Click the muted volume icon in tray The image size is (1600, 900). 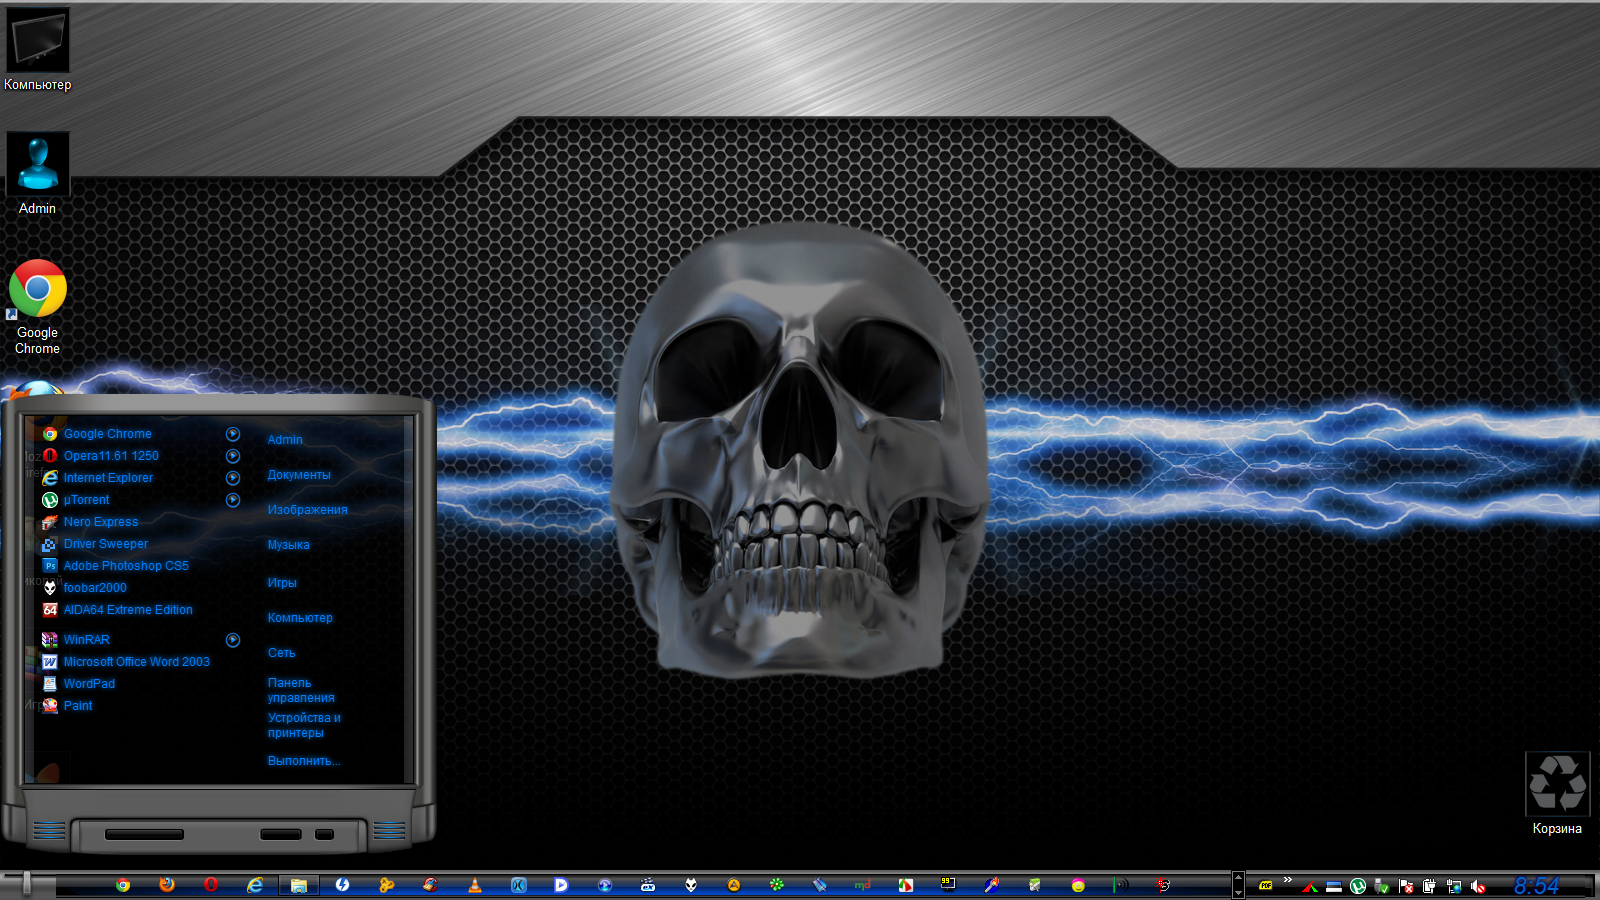(x=1478, y=886)
